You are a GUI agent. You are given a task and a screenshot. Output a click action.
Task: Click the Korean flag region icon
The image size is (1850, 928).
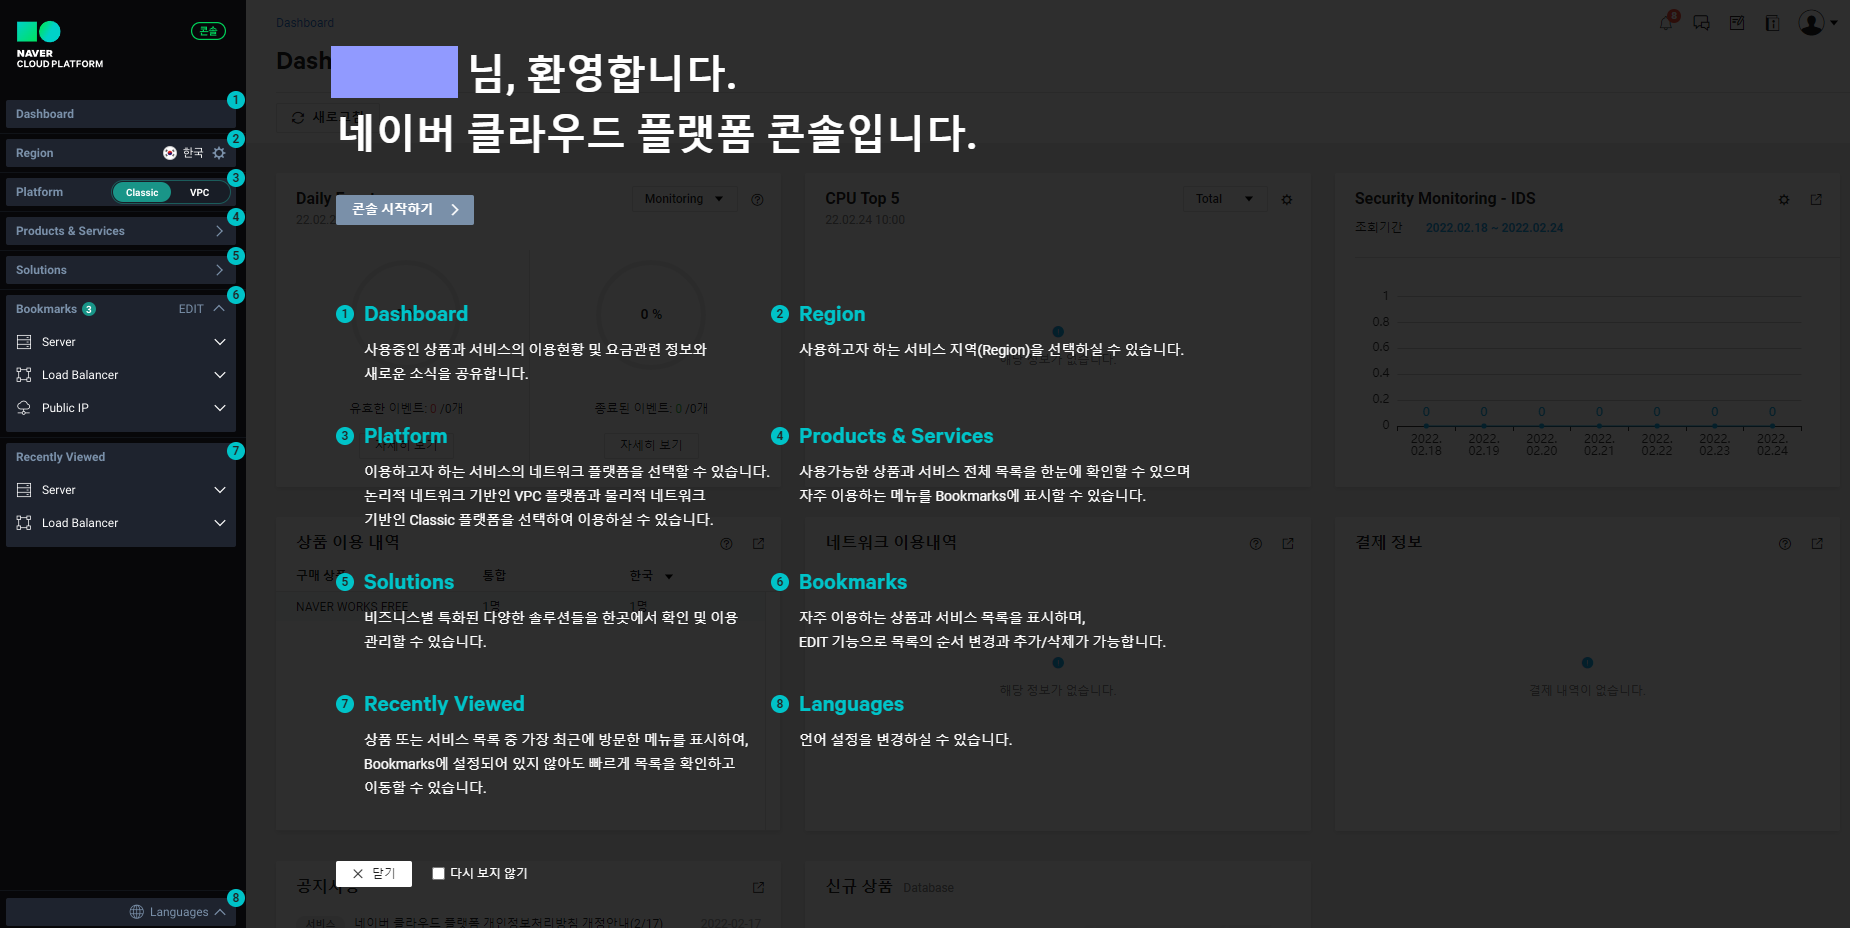coord(170,153)
